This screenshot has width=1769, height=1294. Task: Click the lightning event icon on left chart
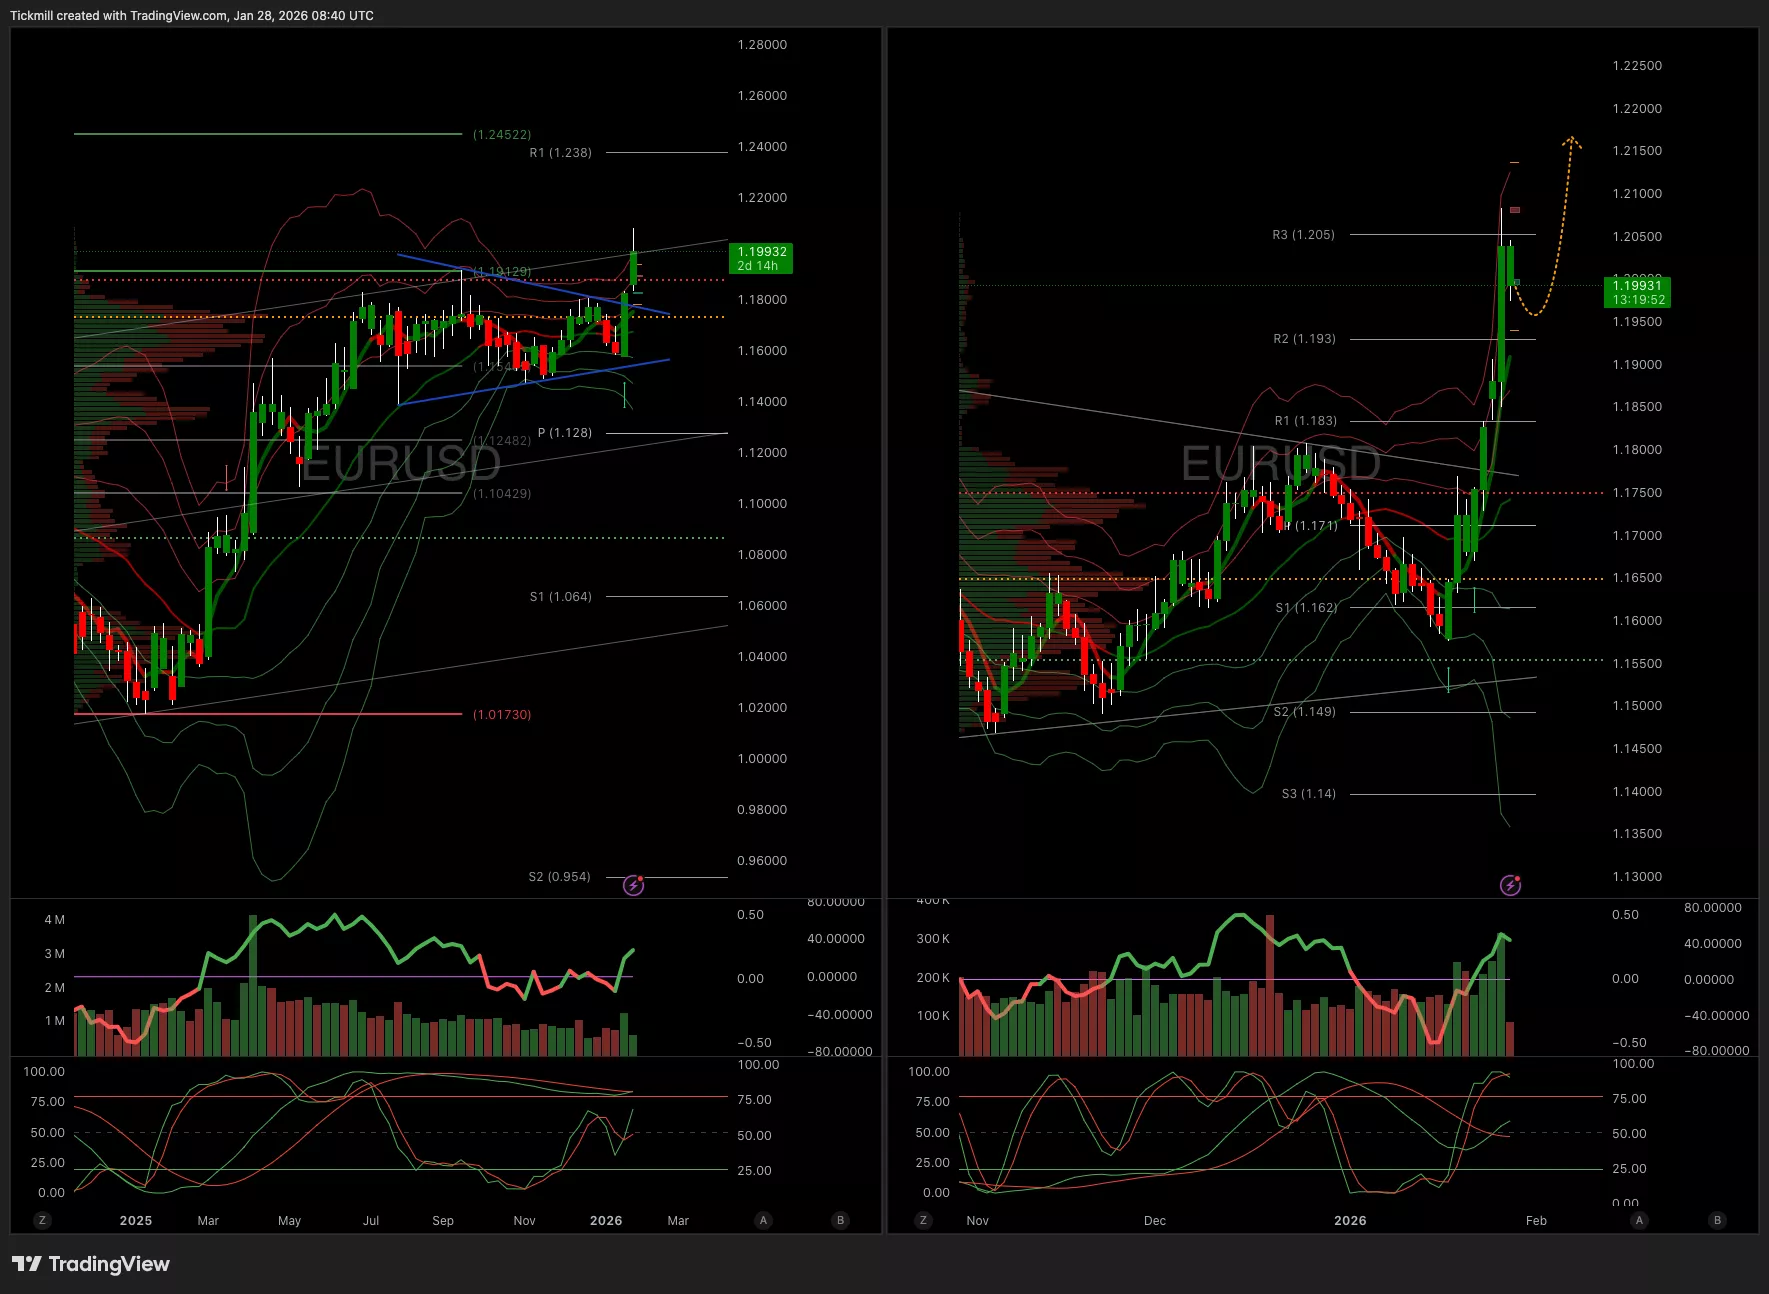(x=633, y=885)
